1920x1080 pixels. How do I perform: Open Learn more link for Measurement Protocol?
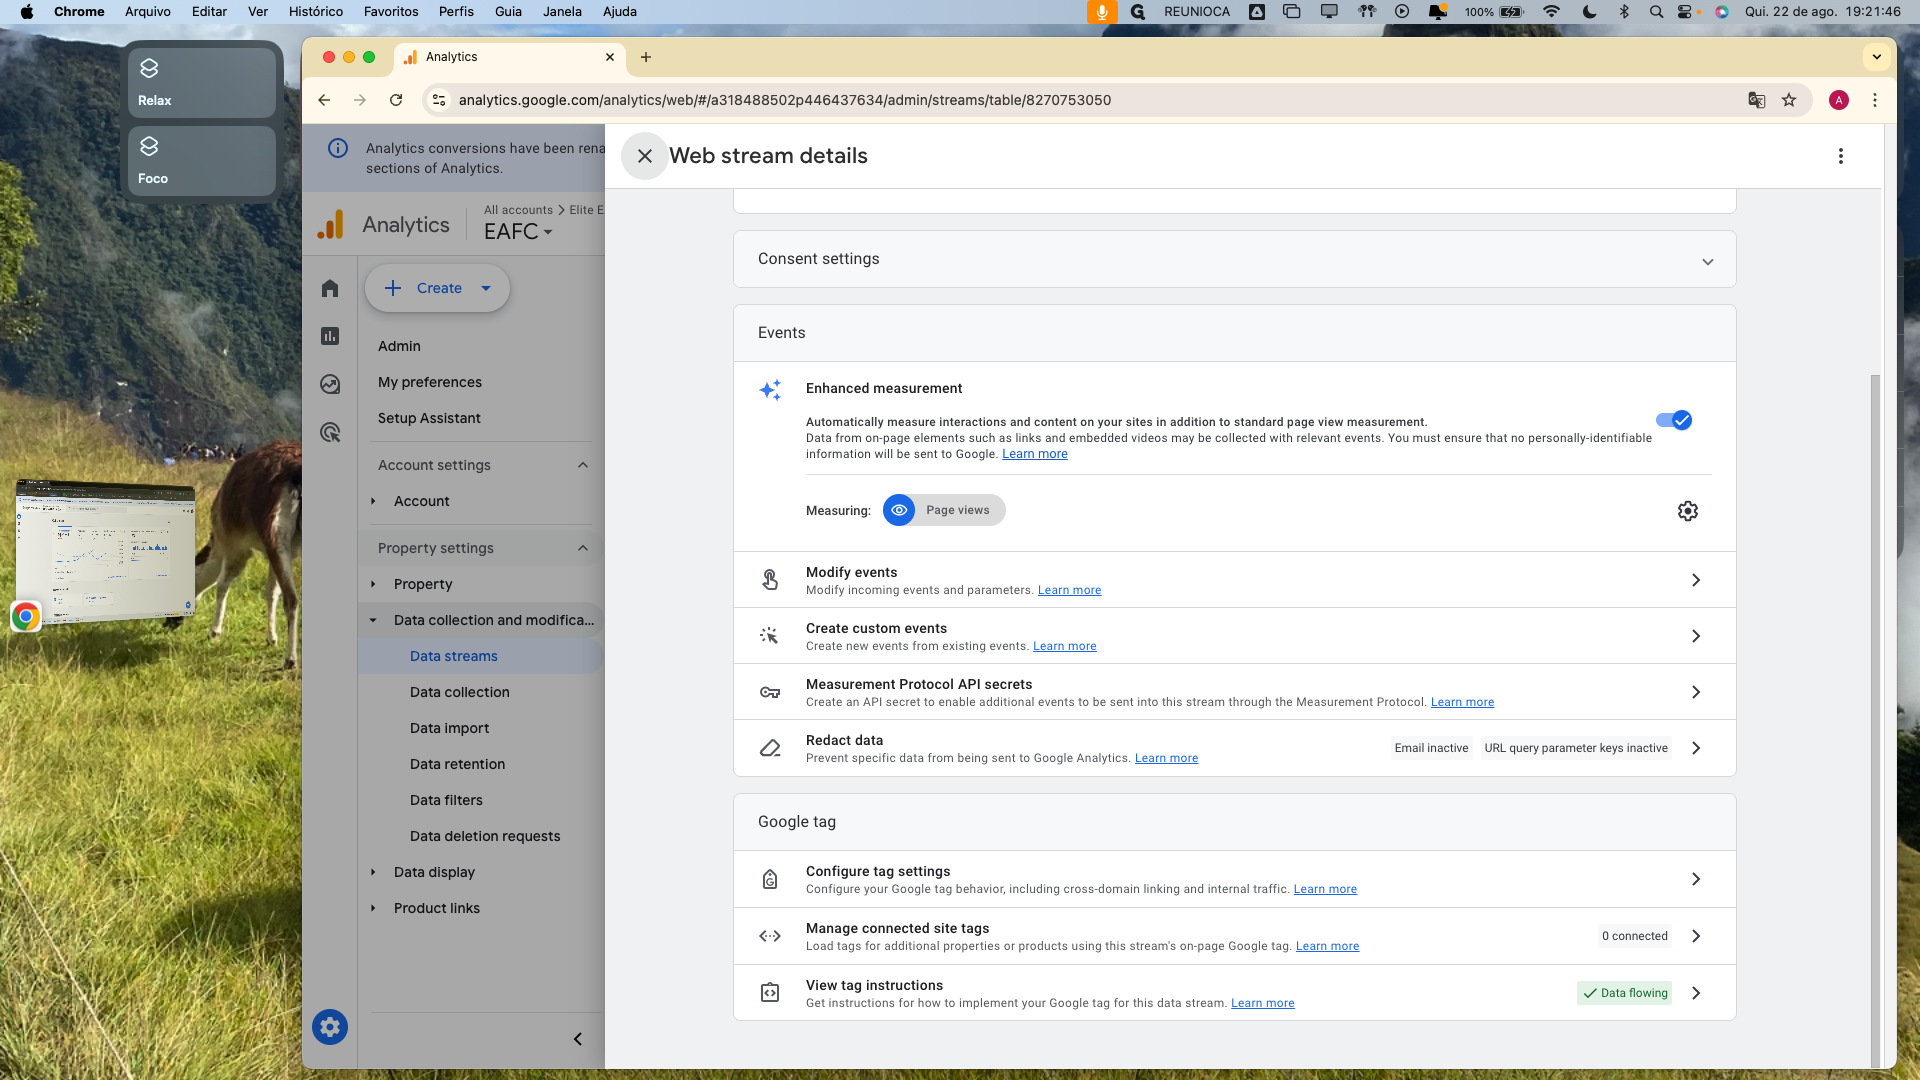point(1462,702)
